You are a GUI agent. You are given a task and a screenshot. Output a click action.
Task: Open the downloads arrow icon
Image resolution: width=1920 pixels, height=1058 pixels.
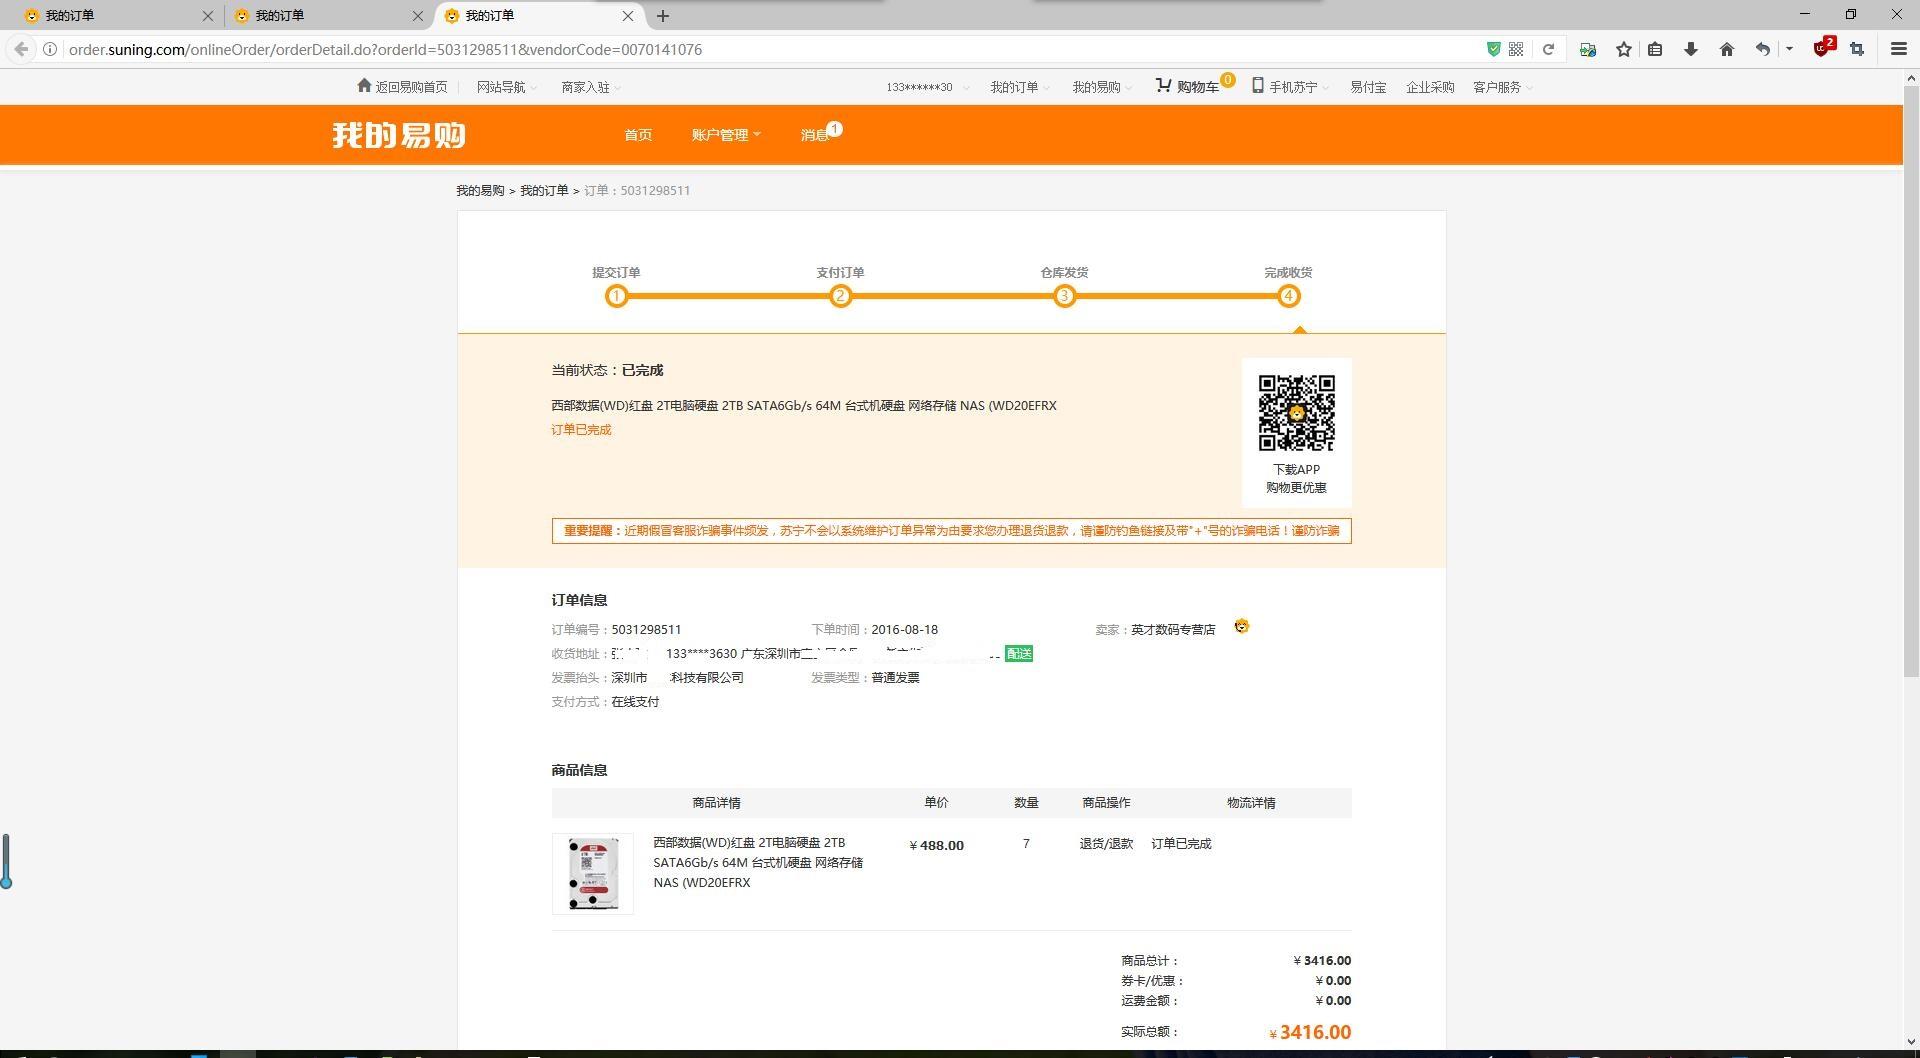pos(1691,49)
